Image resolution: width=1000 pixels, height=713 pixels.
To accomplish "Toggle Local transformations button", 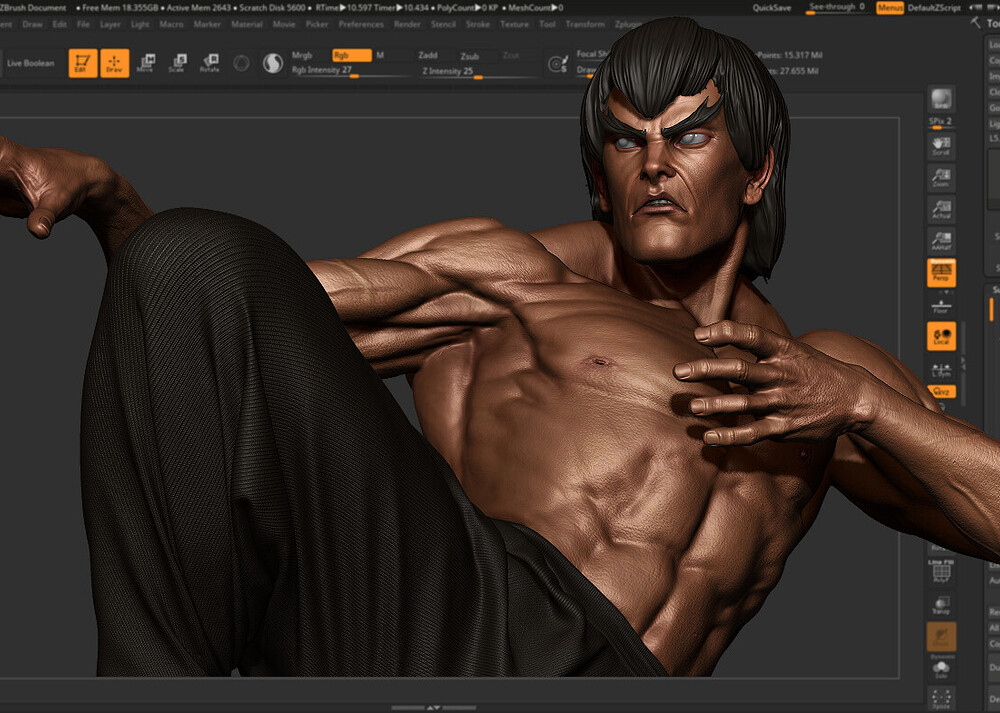I will tap(941, 336).
